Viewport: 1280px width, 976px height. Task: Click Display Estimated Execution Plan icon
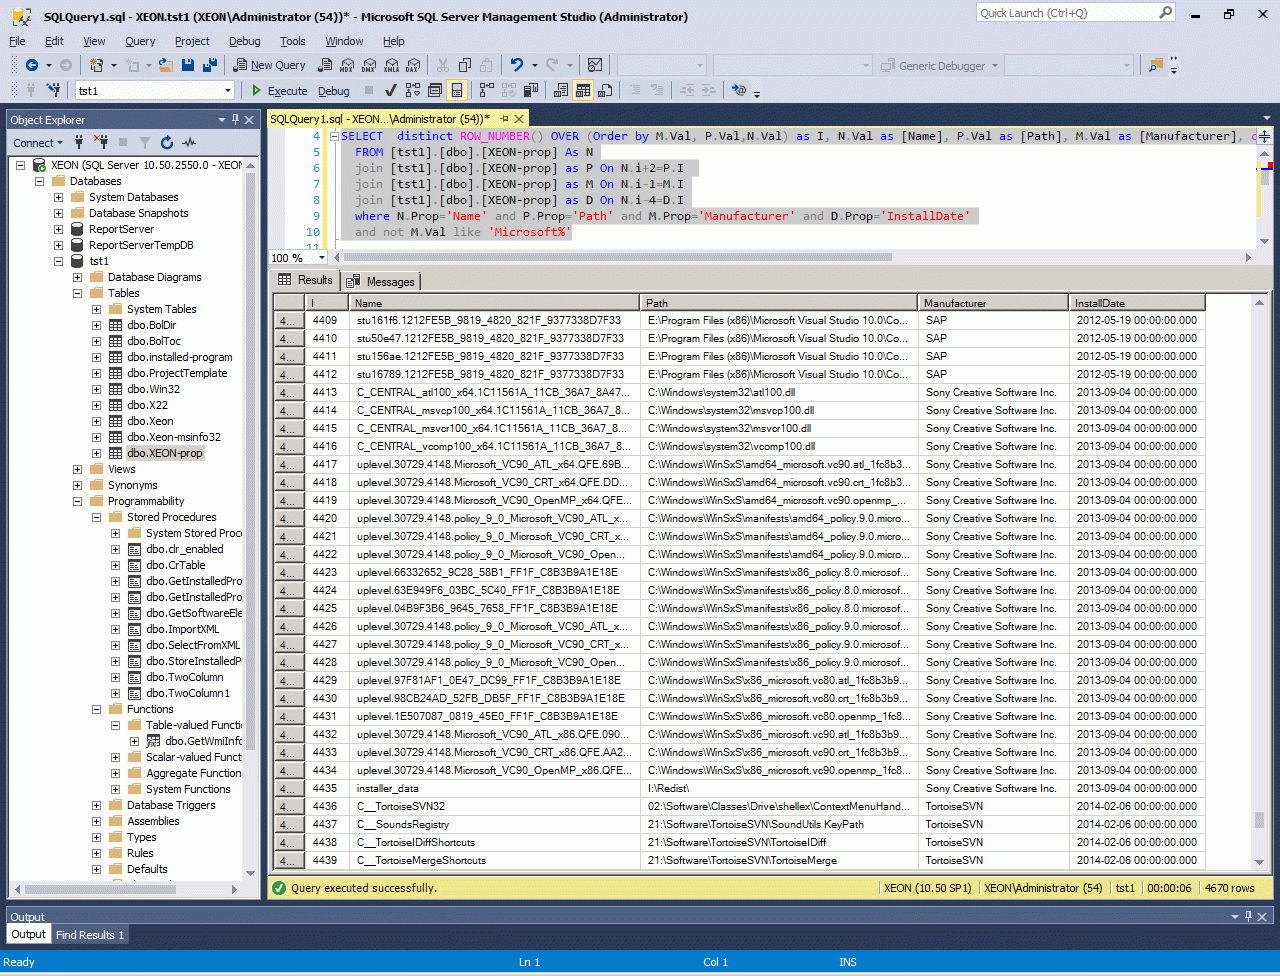click(413, 90)
